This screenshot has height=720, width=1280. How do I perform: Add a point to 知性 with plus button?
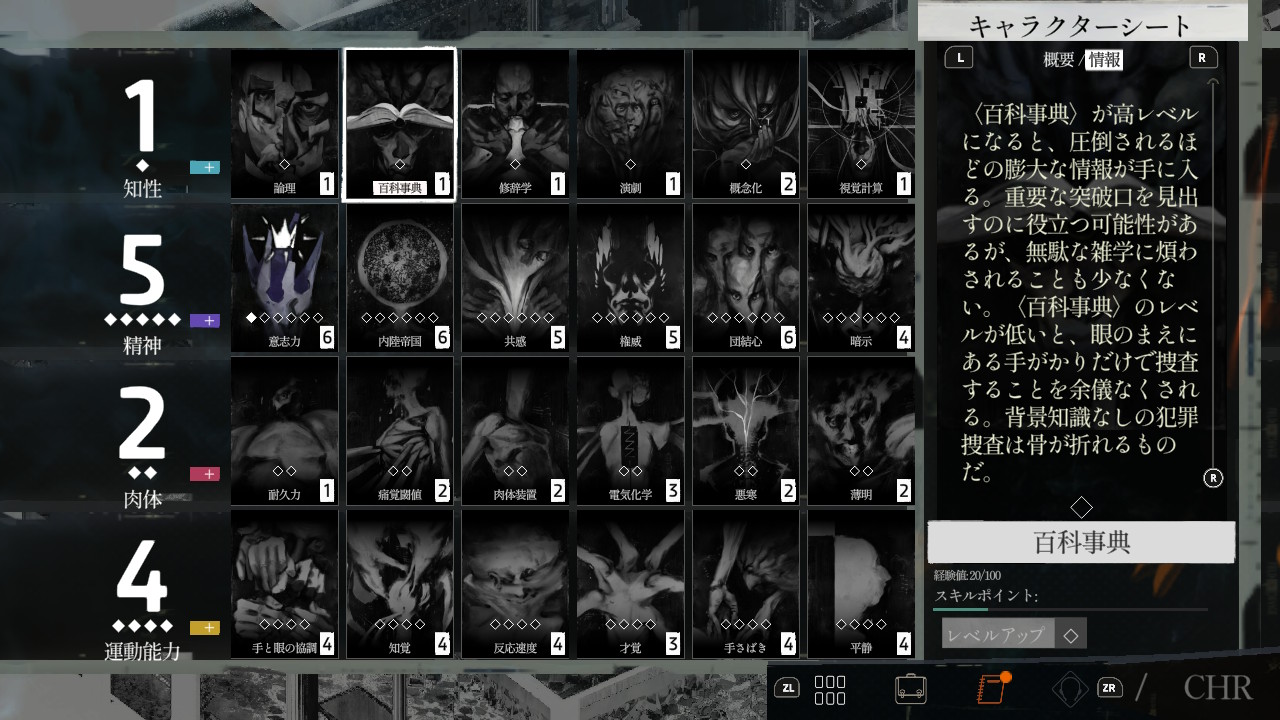click(x=205, y=168)
